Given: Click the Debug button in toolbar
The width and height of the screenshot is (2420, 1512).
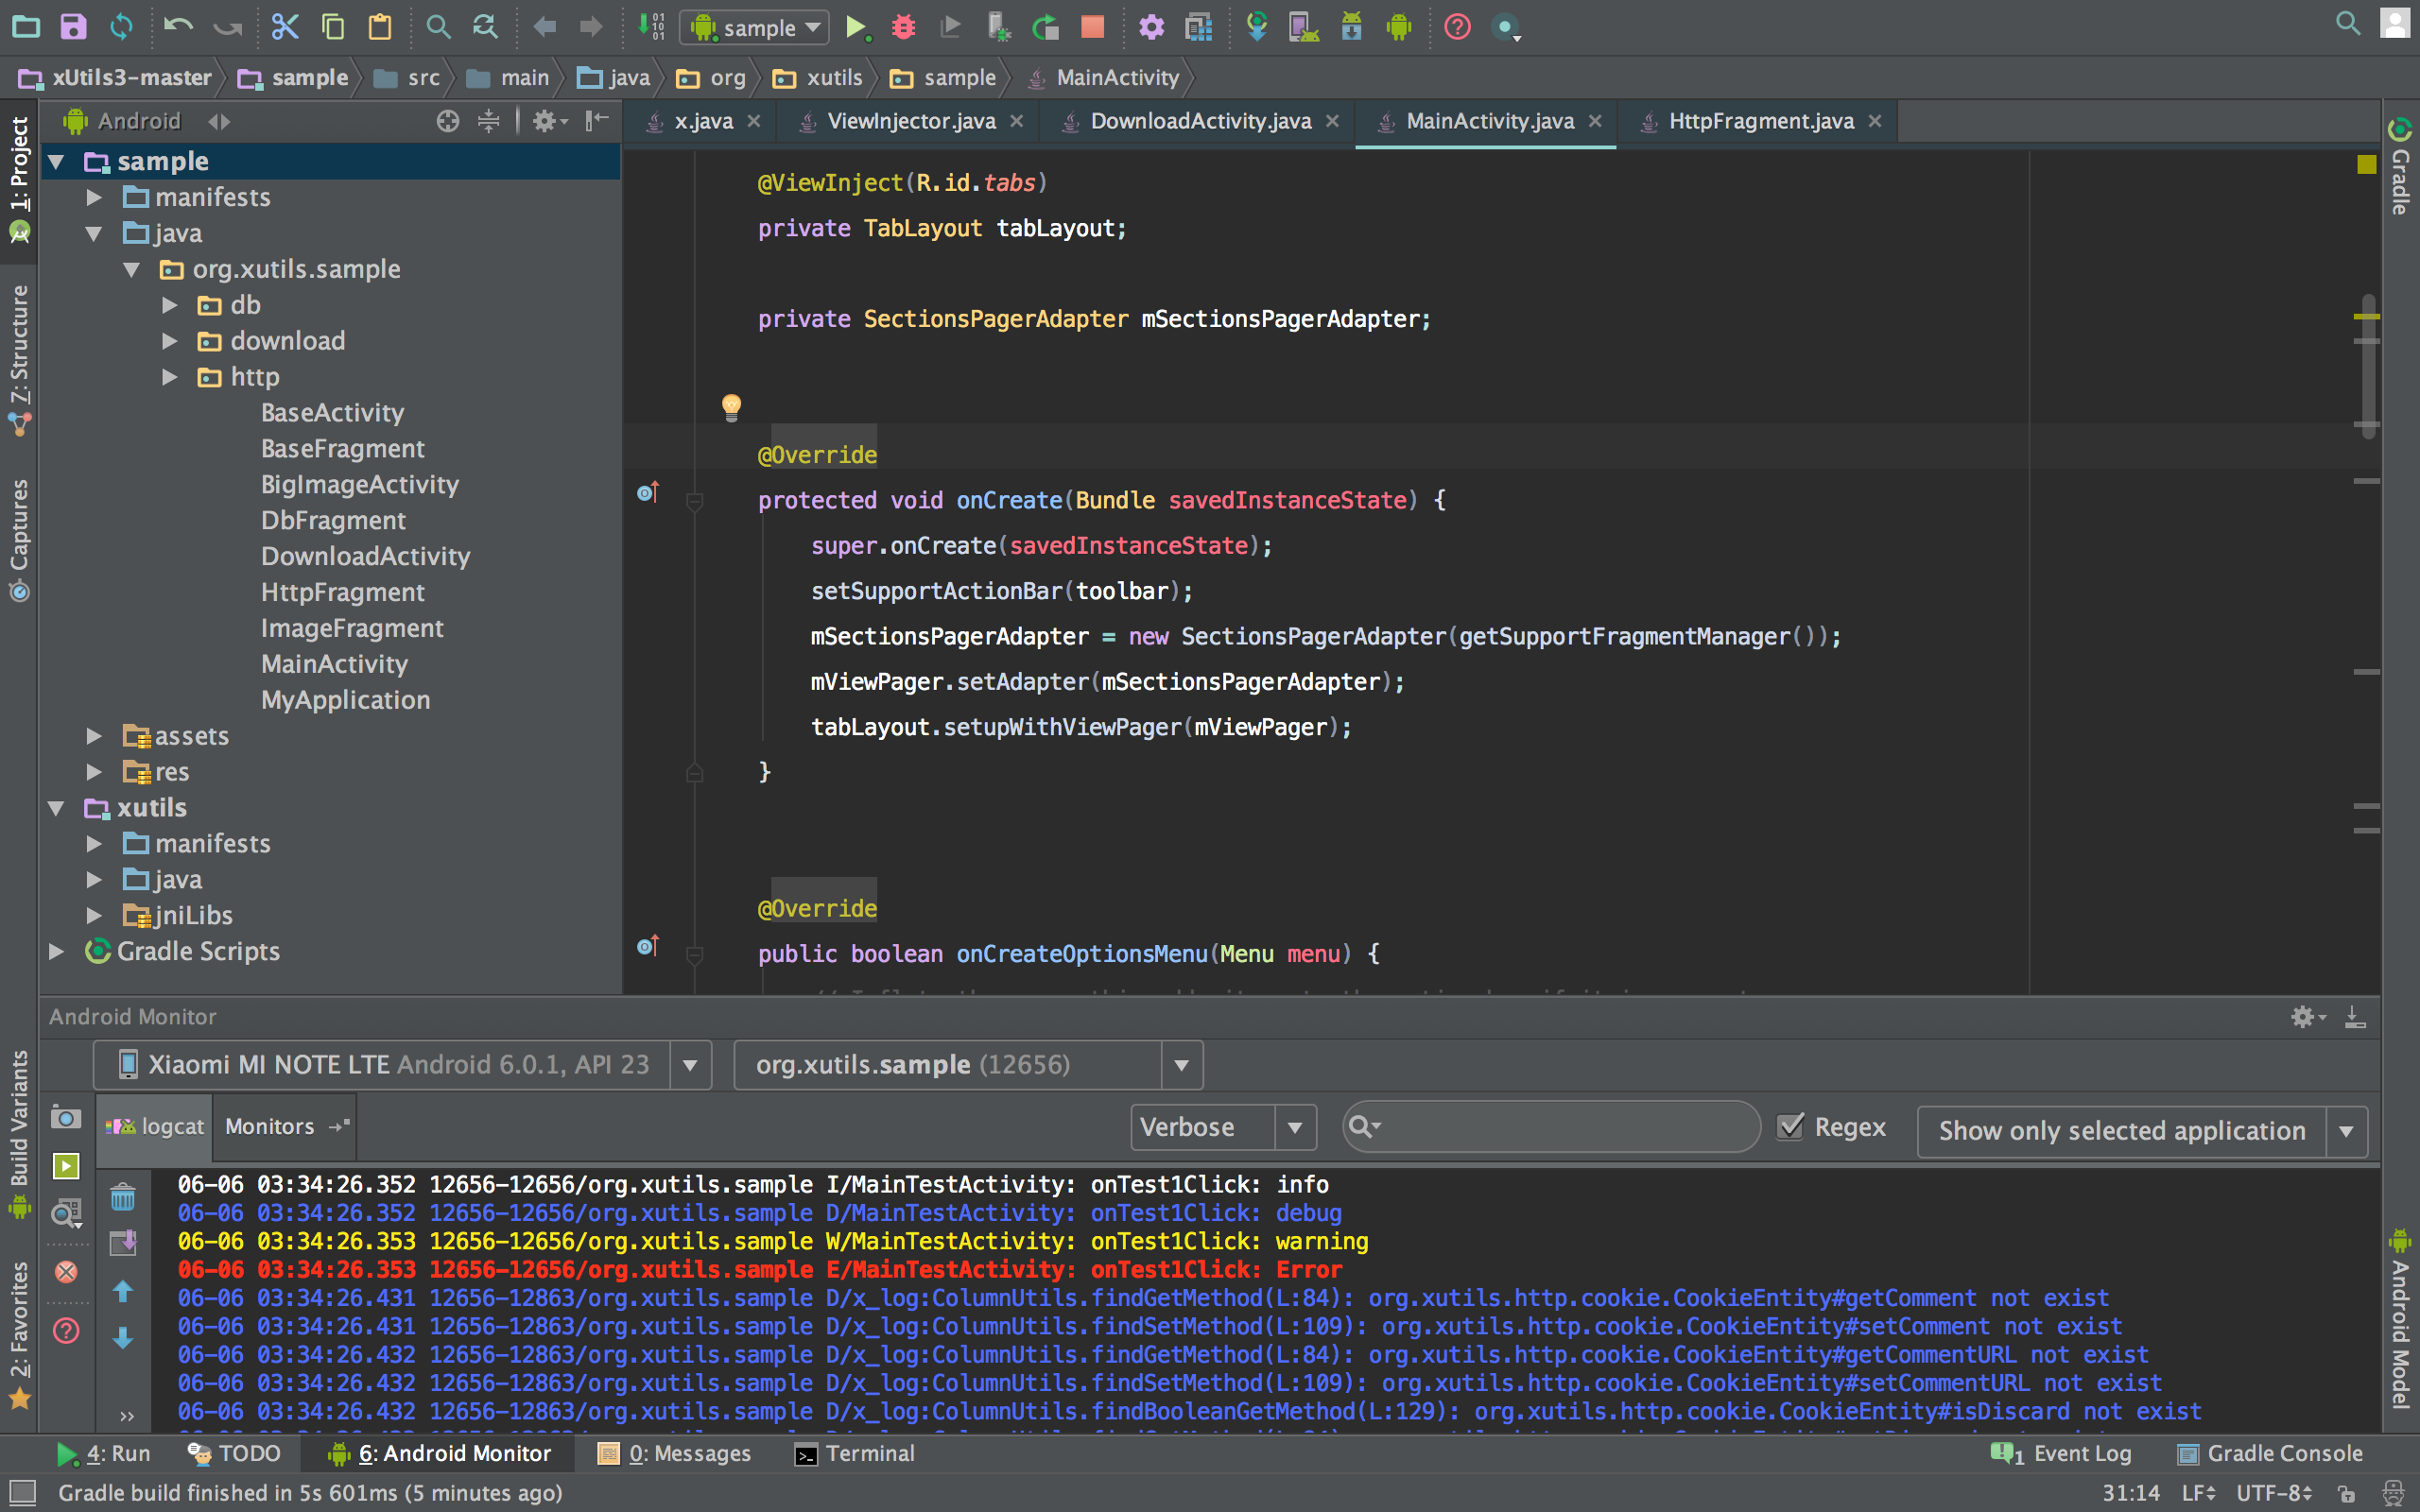Looking at the screenshot, I should 901,25.
